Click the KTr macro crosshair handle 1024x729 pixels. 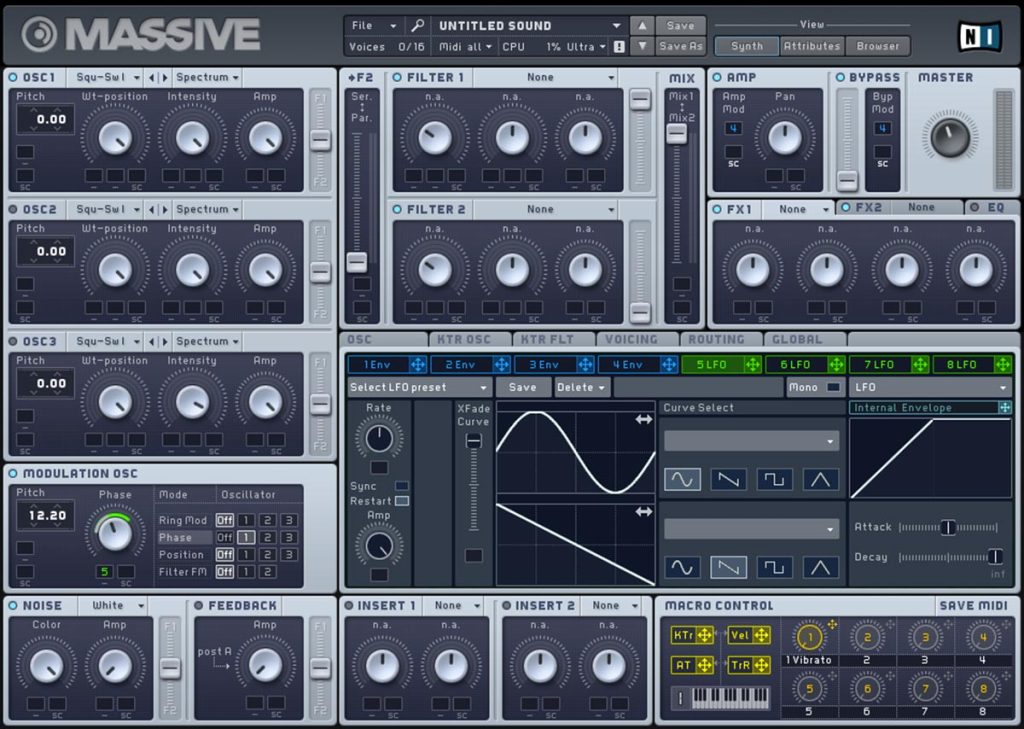[x=705, y=635]
